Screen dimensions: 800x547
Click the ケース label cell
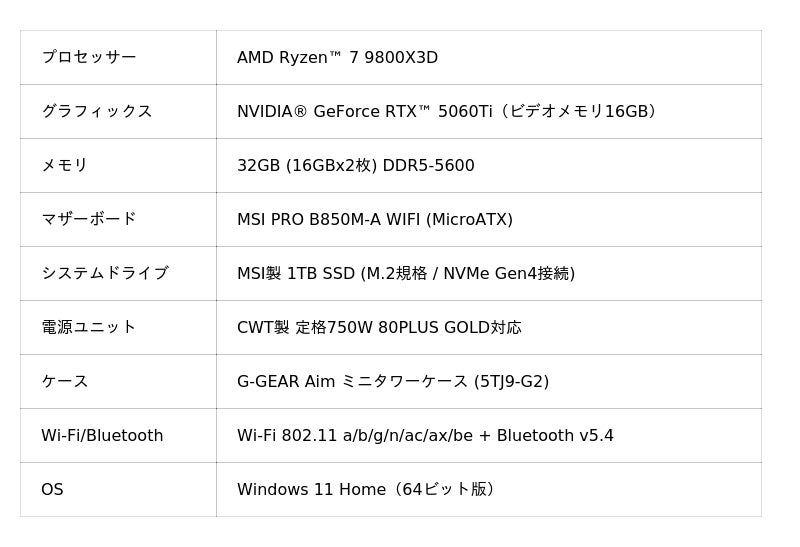[64, 382]
